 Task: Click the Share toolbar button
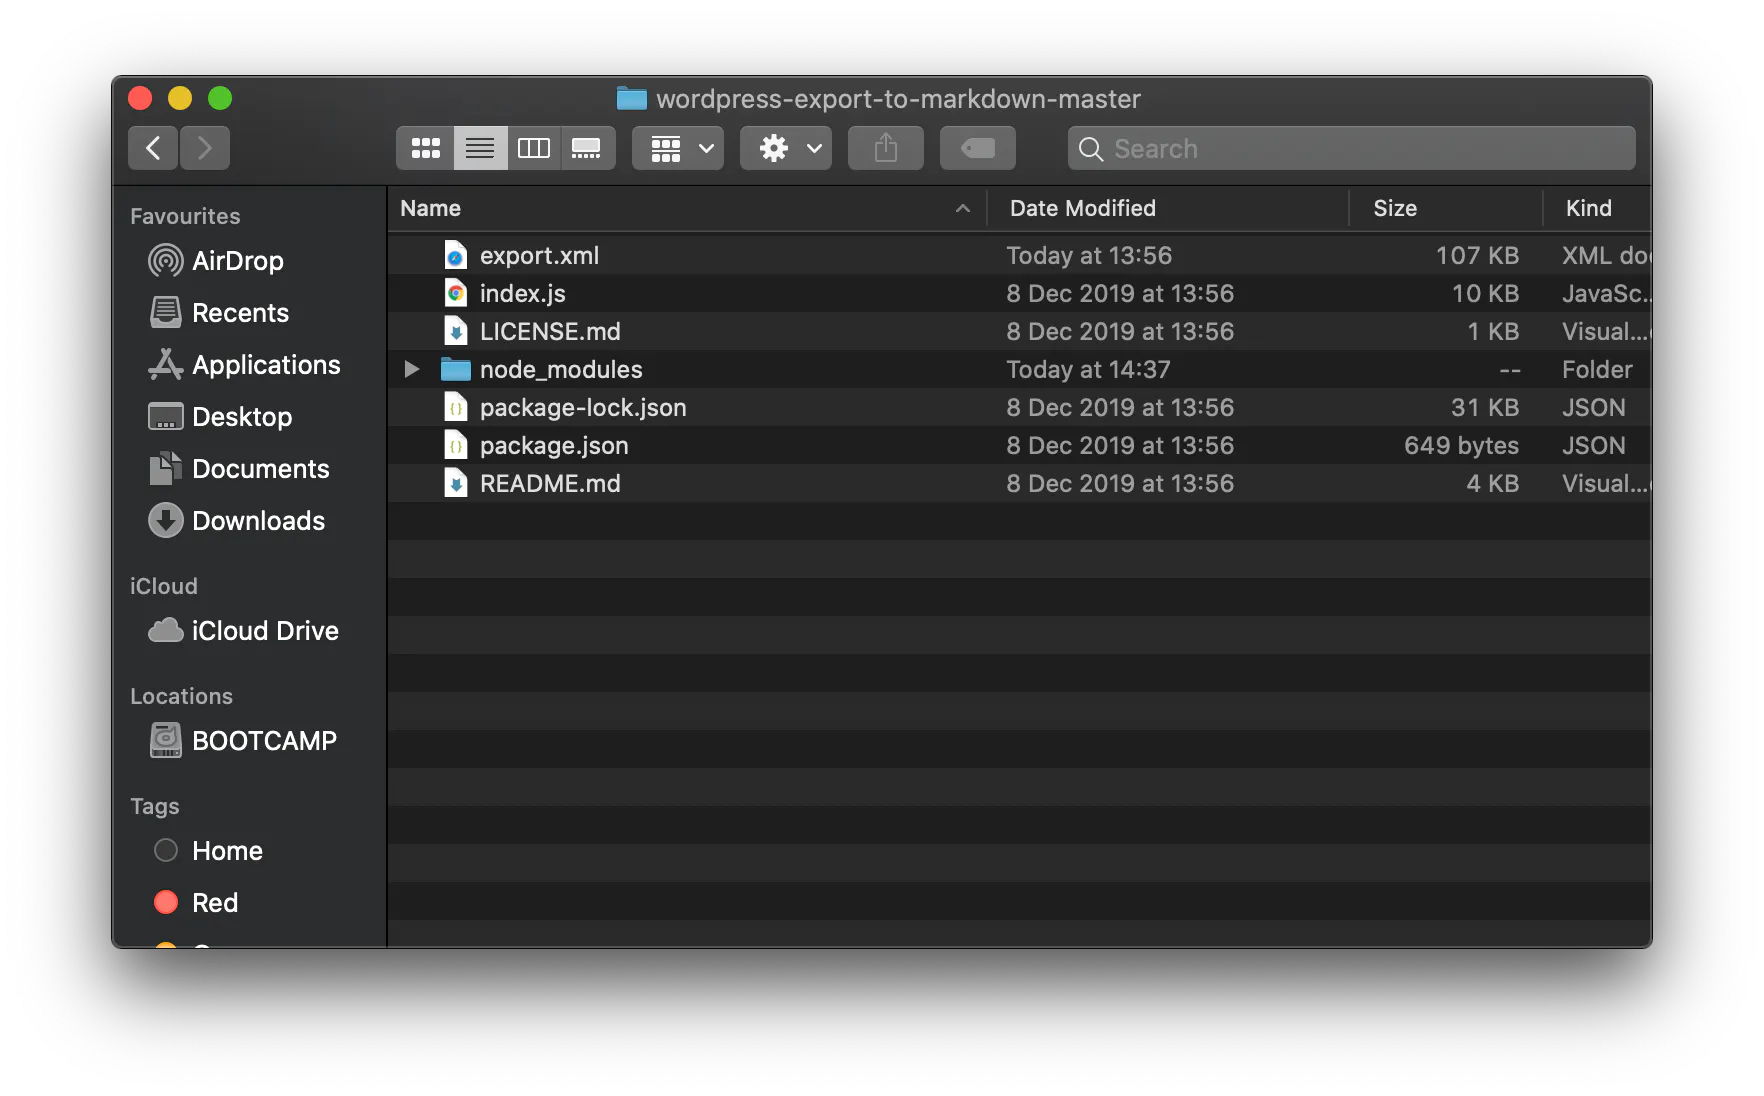886,148
